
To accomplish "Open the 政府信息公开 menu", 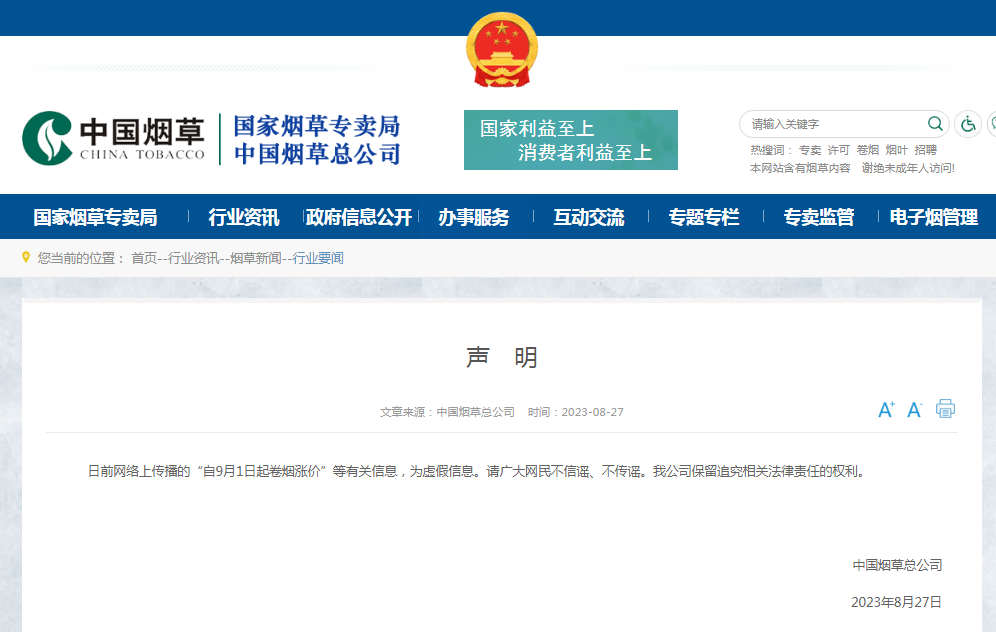I will click(x=359, y=217).
